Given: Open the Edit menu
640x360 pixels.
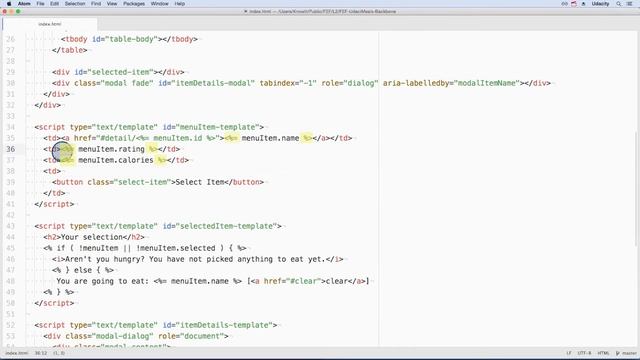Looking at the screenshot, I should [x=54, y=4].
